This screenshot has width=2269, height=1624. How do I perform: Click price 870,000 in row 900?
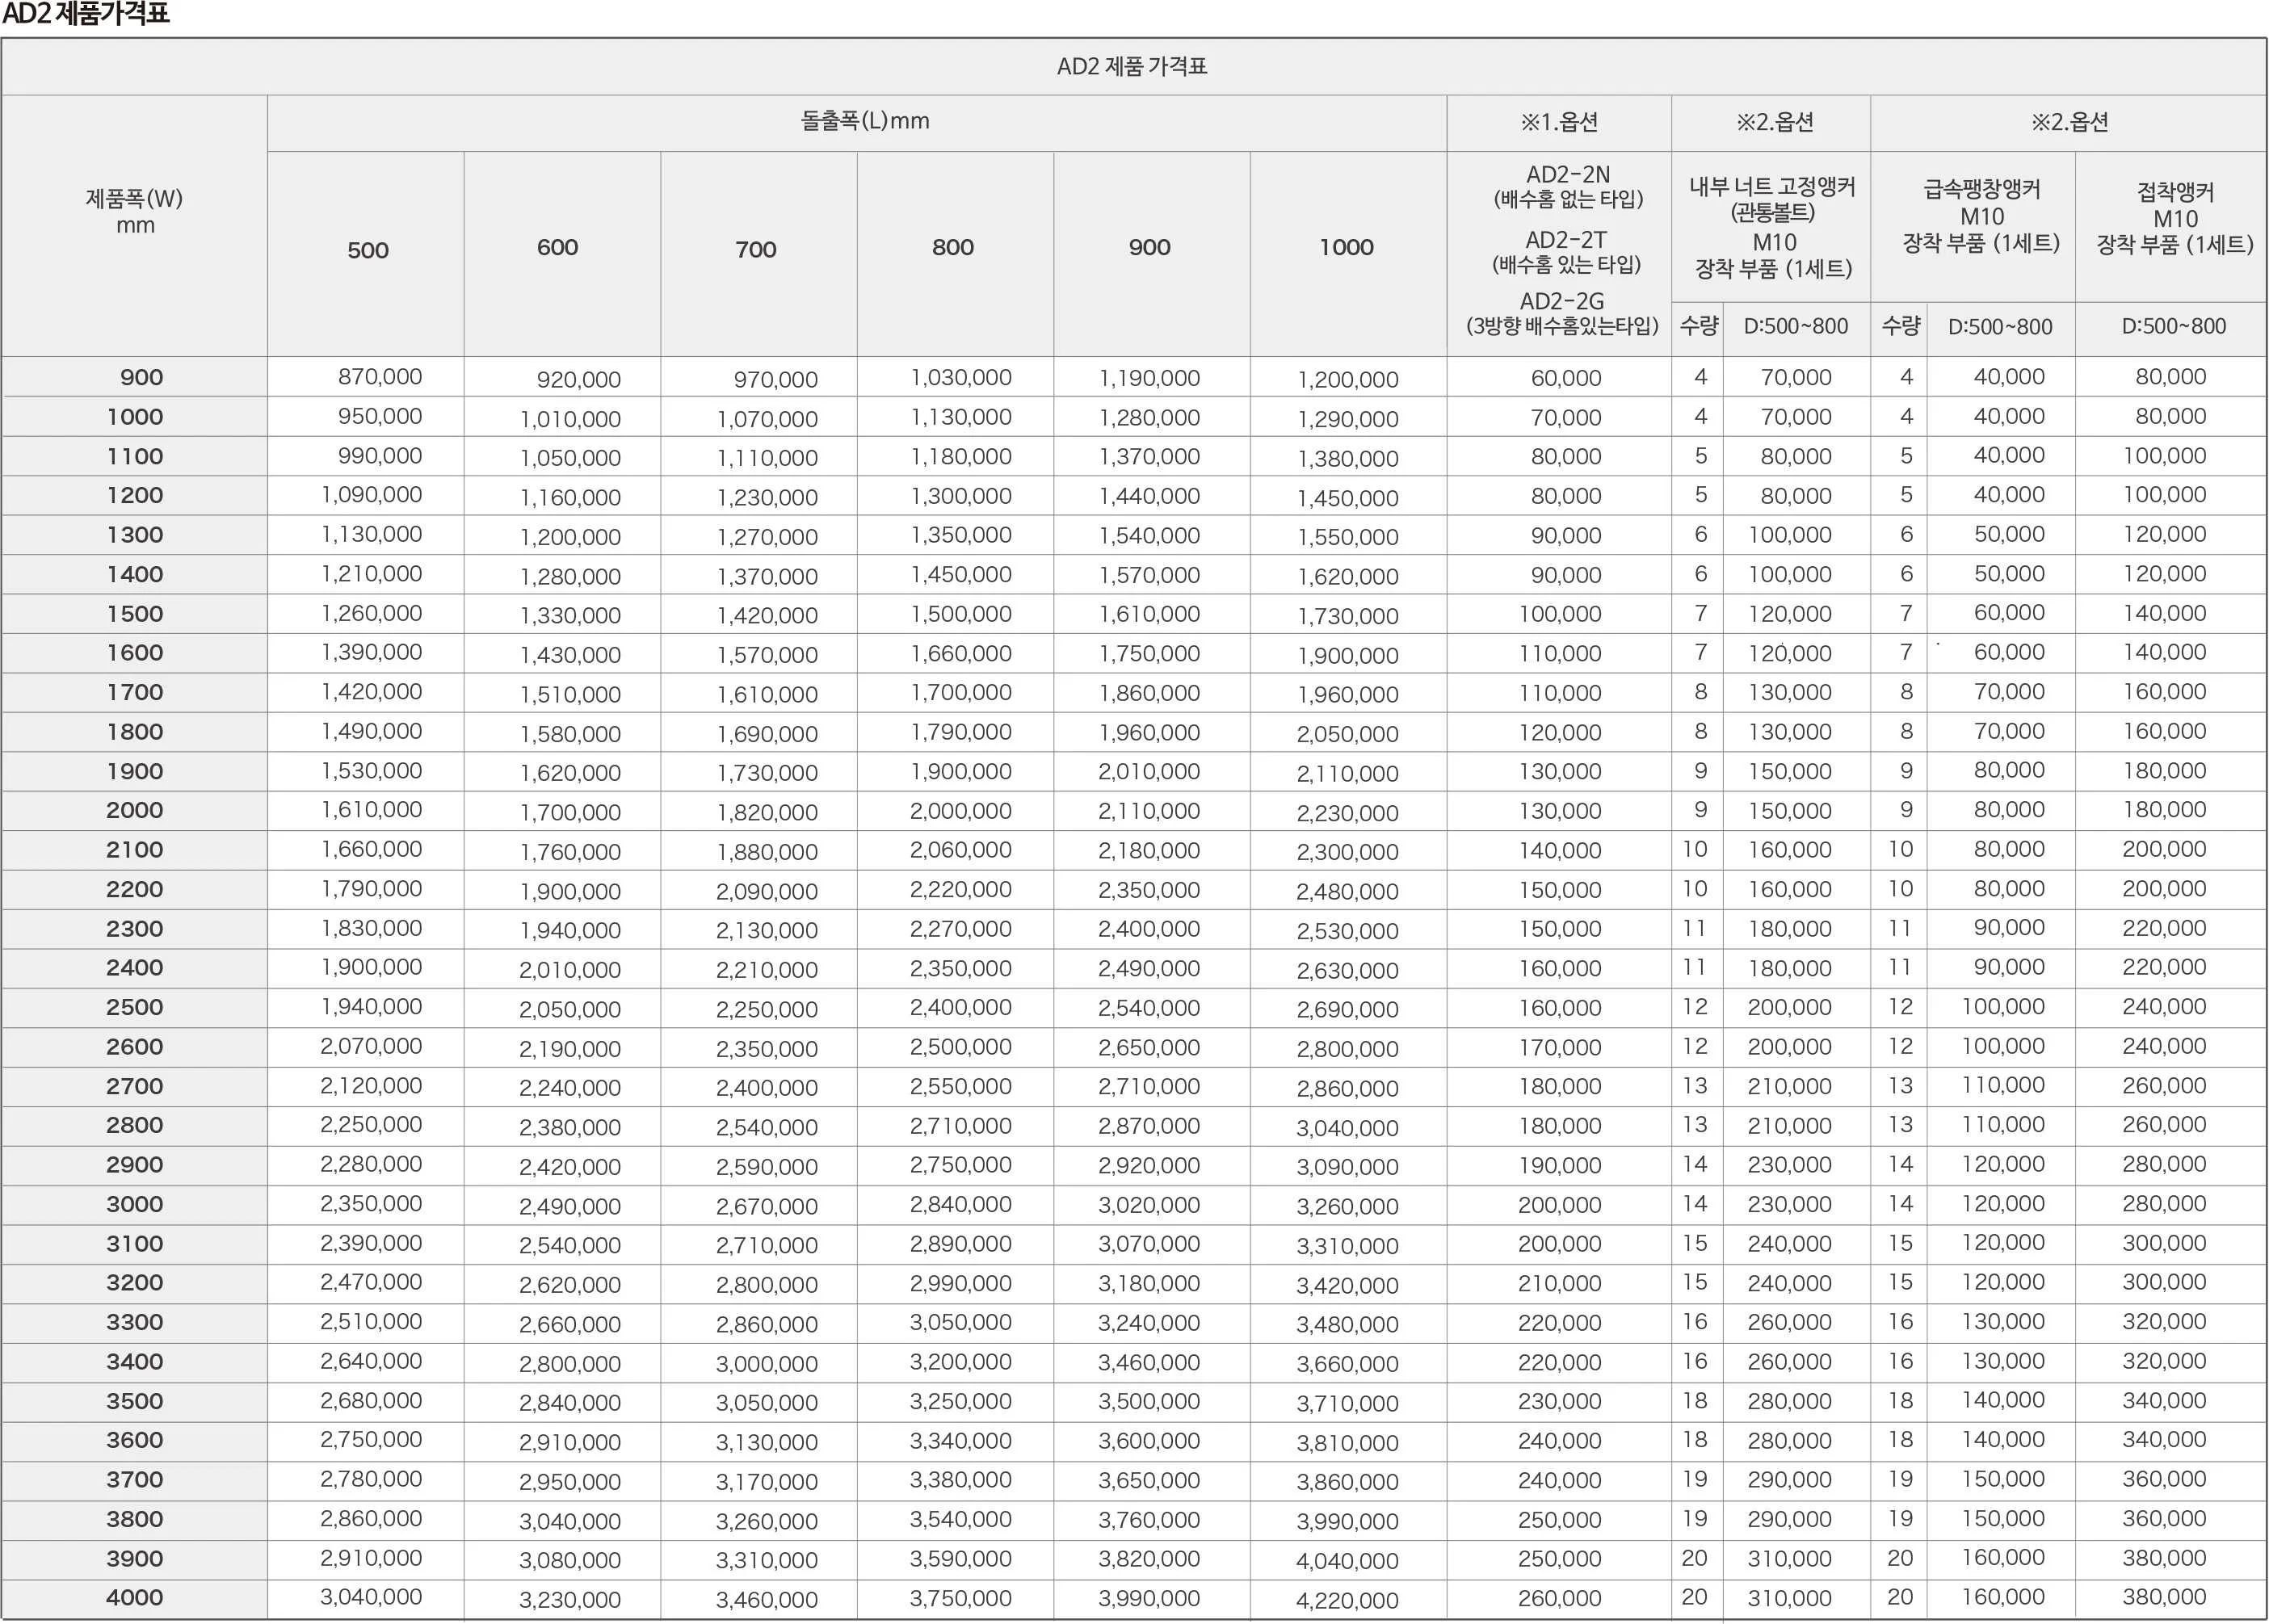click(x=380, y=377)
